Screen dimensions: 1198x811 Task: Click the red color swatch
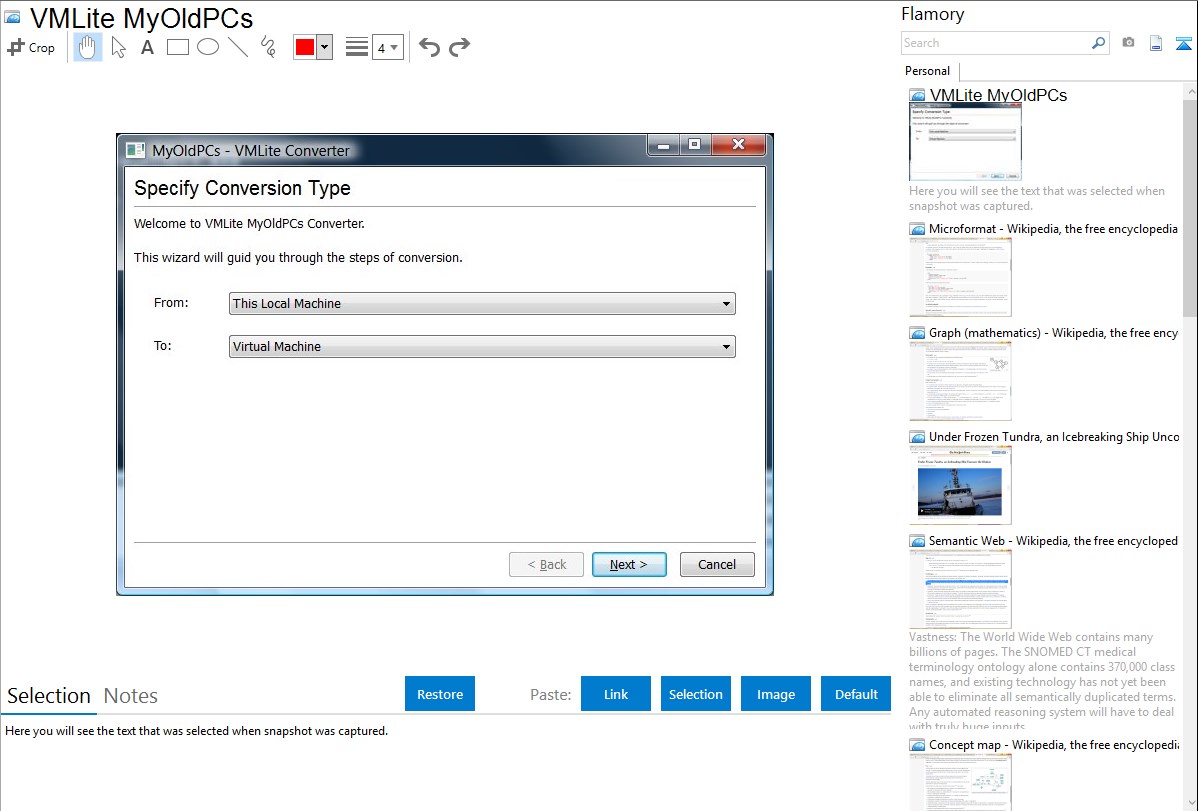(305, 47)
